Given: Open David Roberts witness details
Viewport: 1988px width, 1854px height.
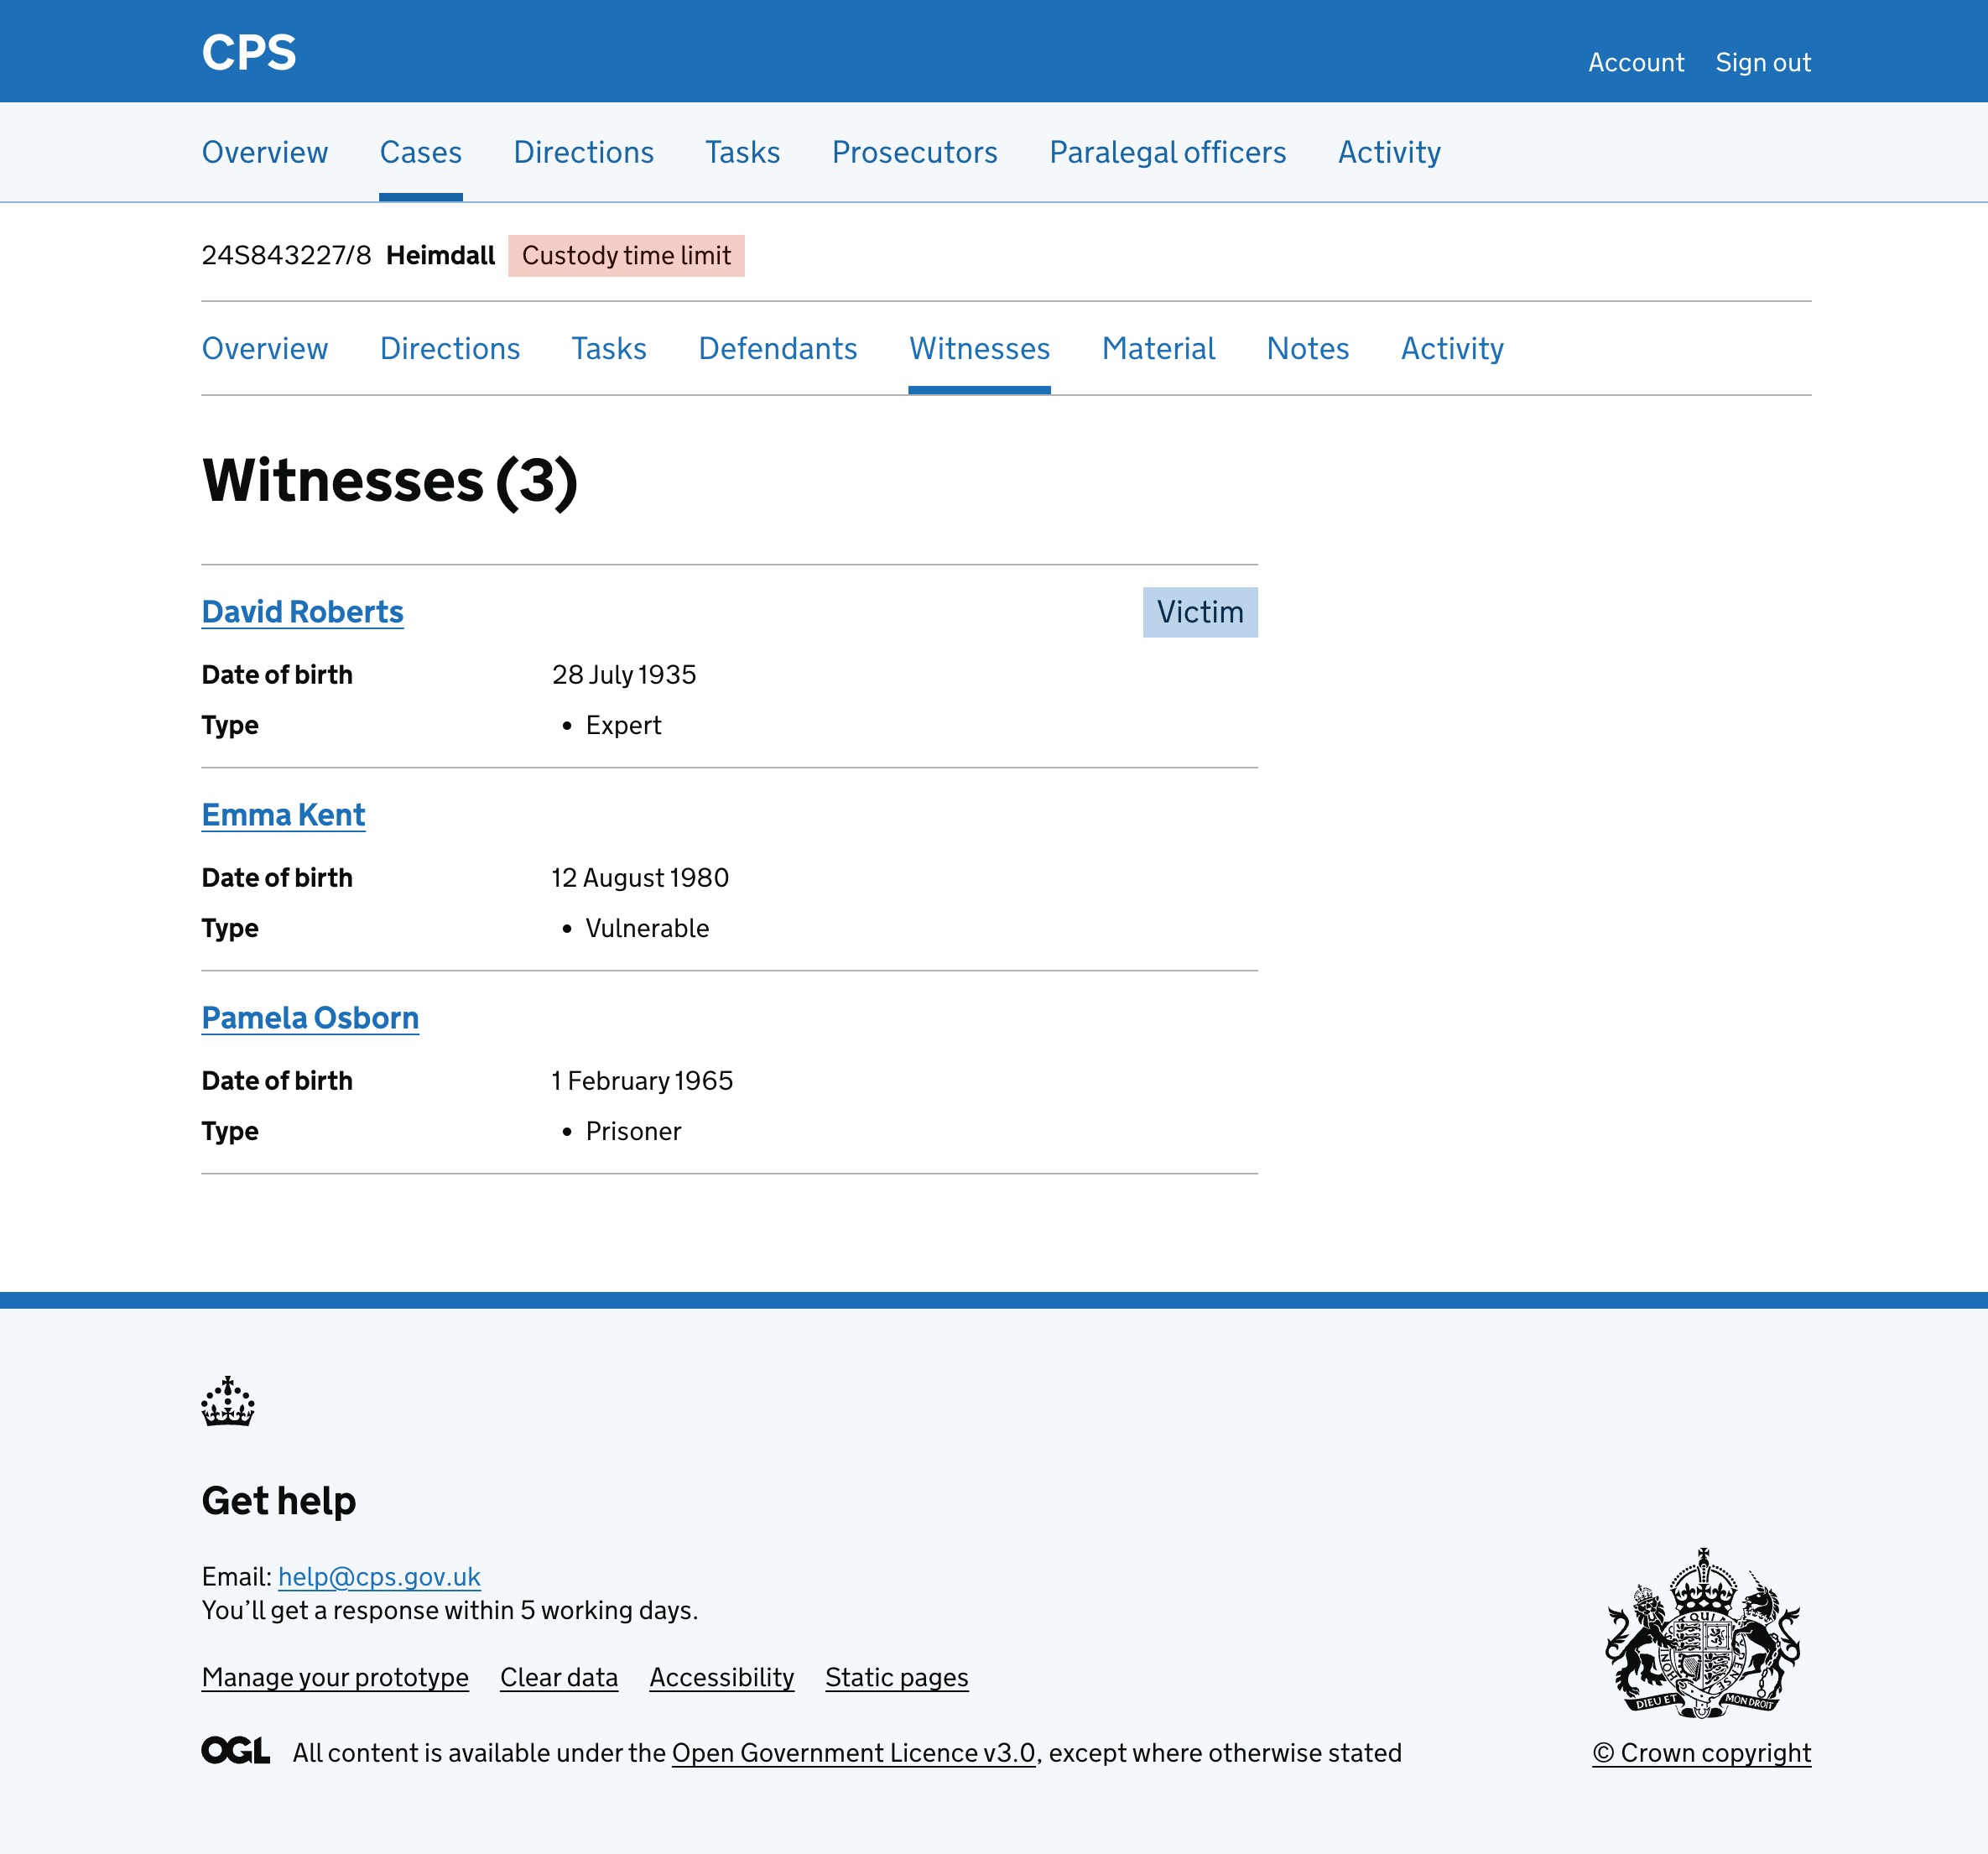Looking at the screenshot, I should (x=302, y=611).
